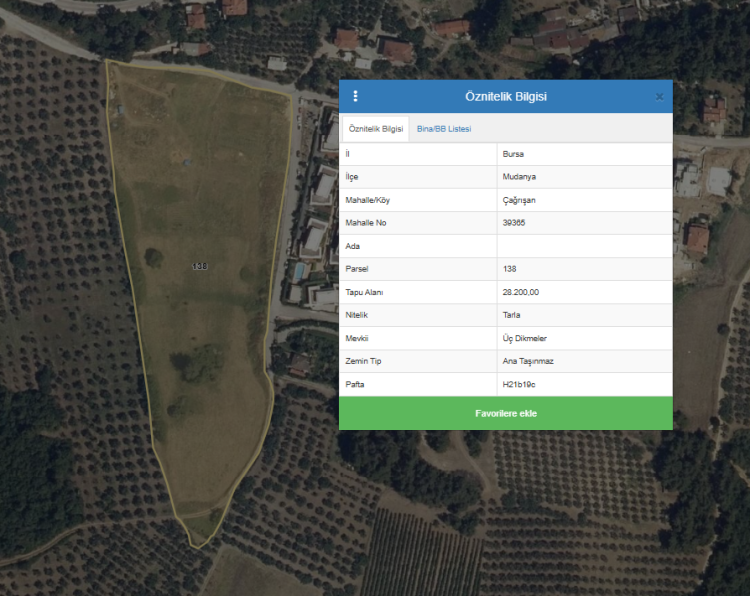Click the Mevkii field label
This screenshot has height=596, width=750.
(x=356, y=338)
